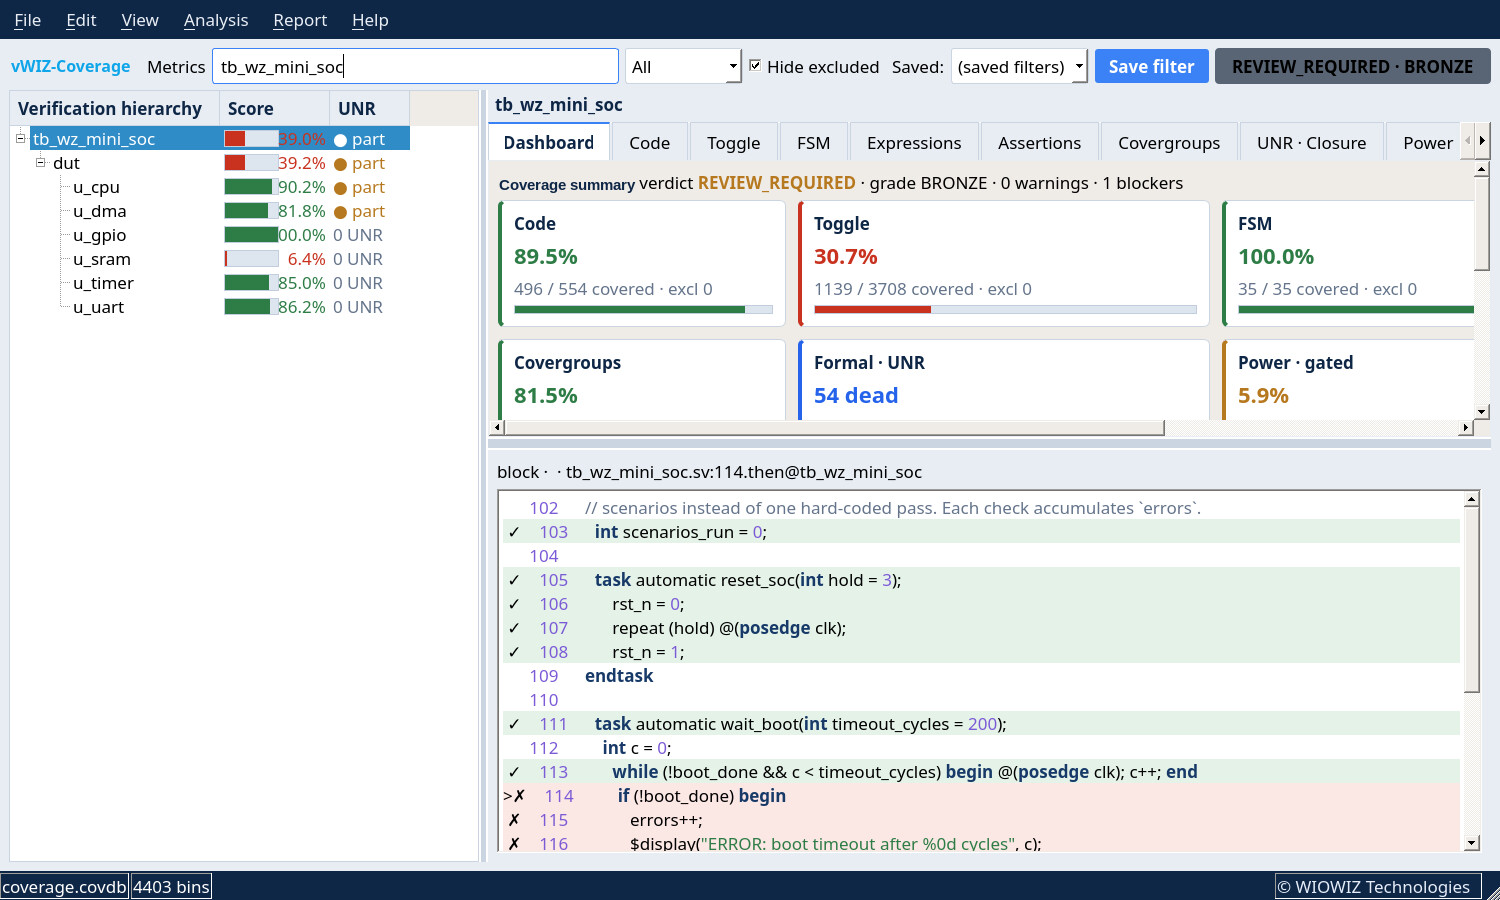Open the All filter dropdown
The height and width of the screenshot is (900, 1500).
[683, 66]
